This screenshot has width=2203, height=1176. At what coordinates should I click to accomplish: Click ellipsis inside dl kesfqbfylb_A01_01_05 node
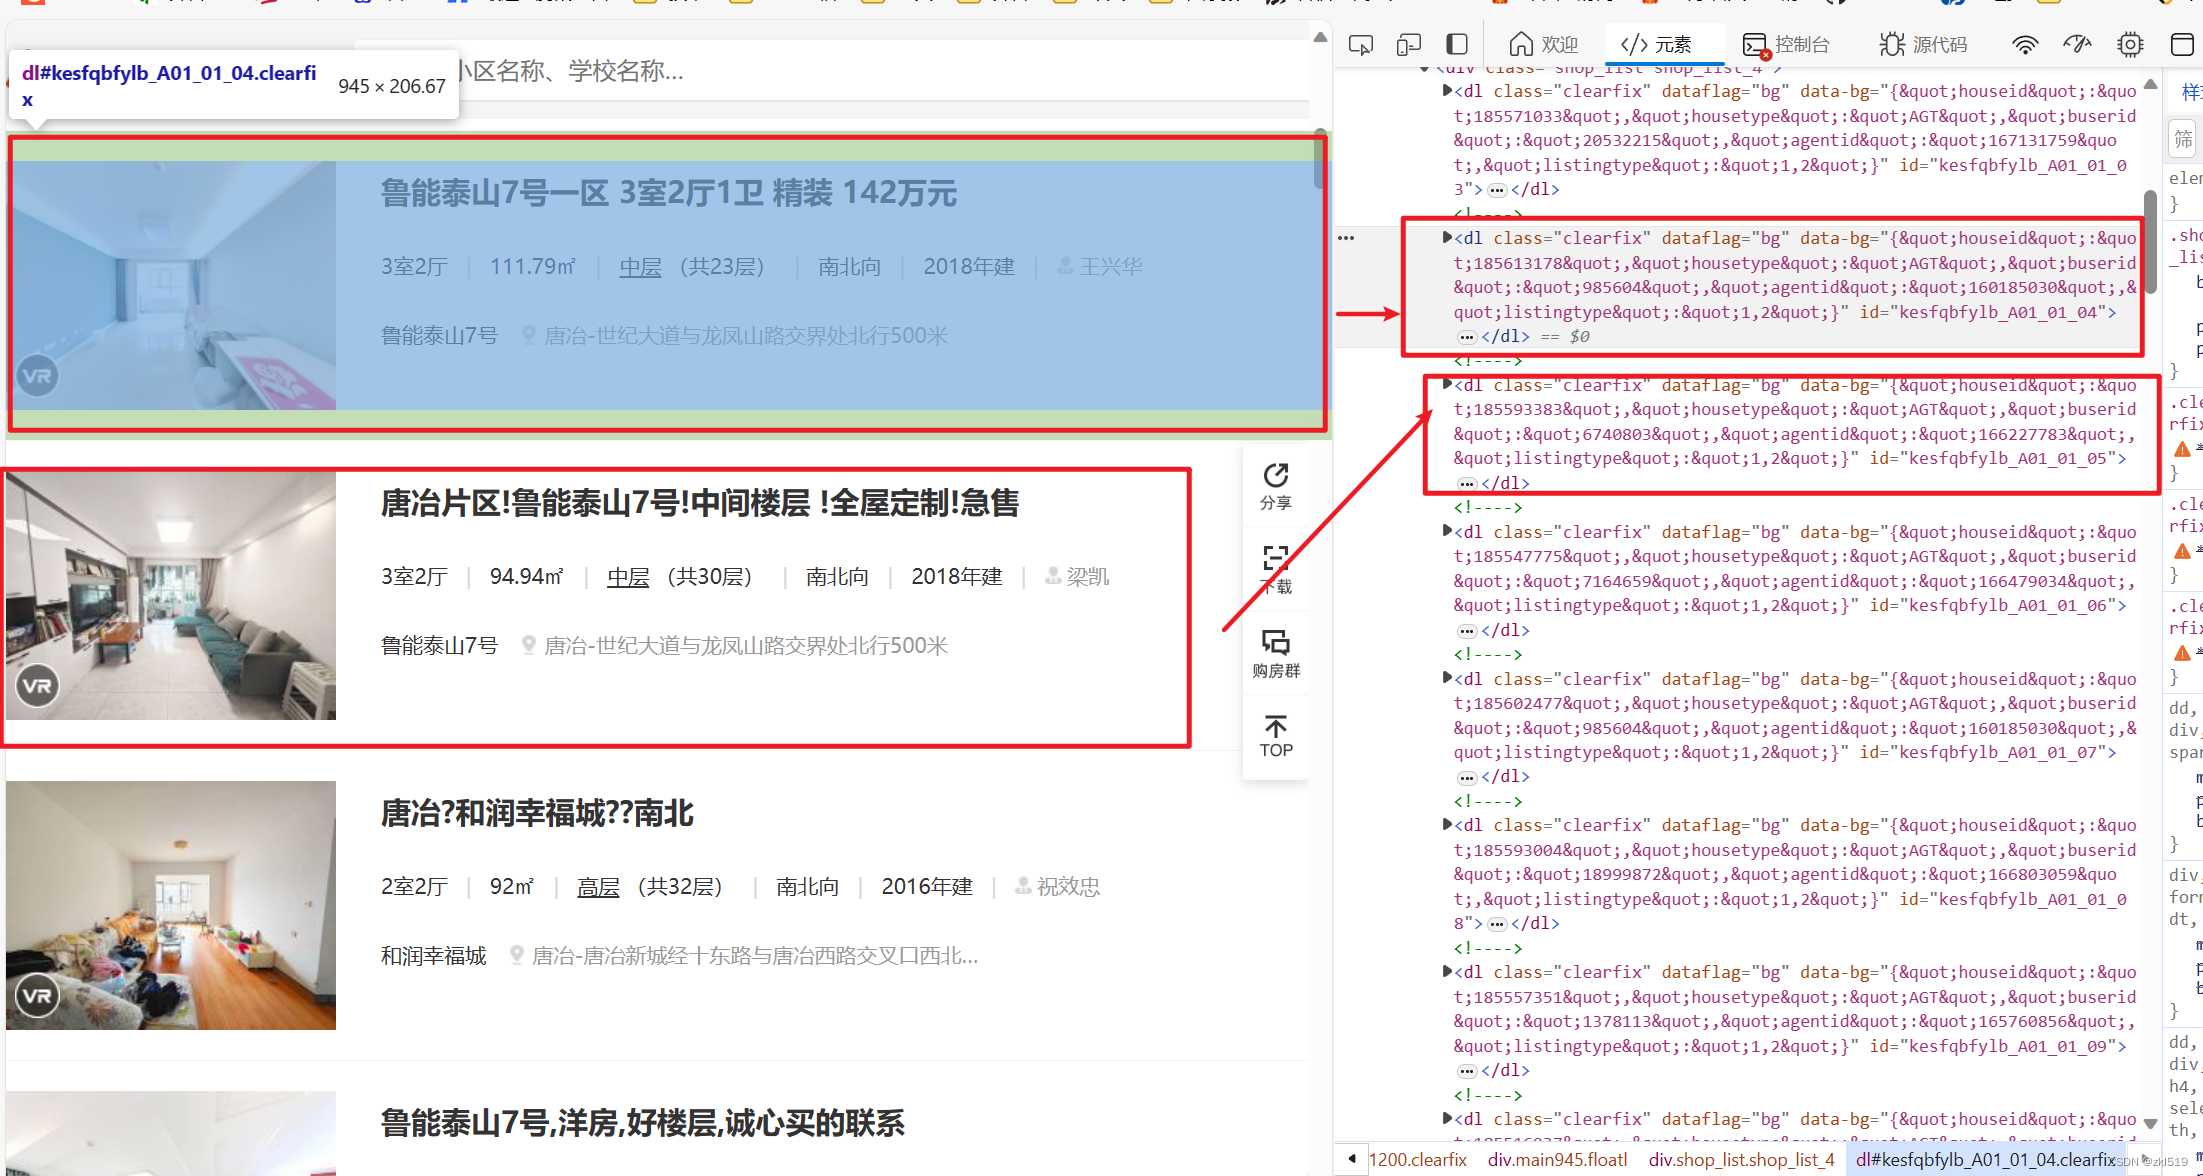pyautogui.click(x=1467, y=484)
